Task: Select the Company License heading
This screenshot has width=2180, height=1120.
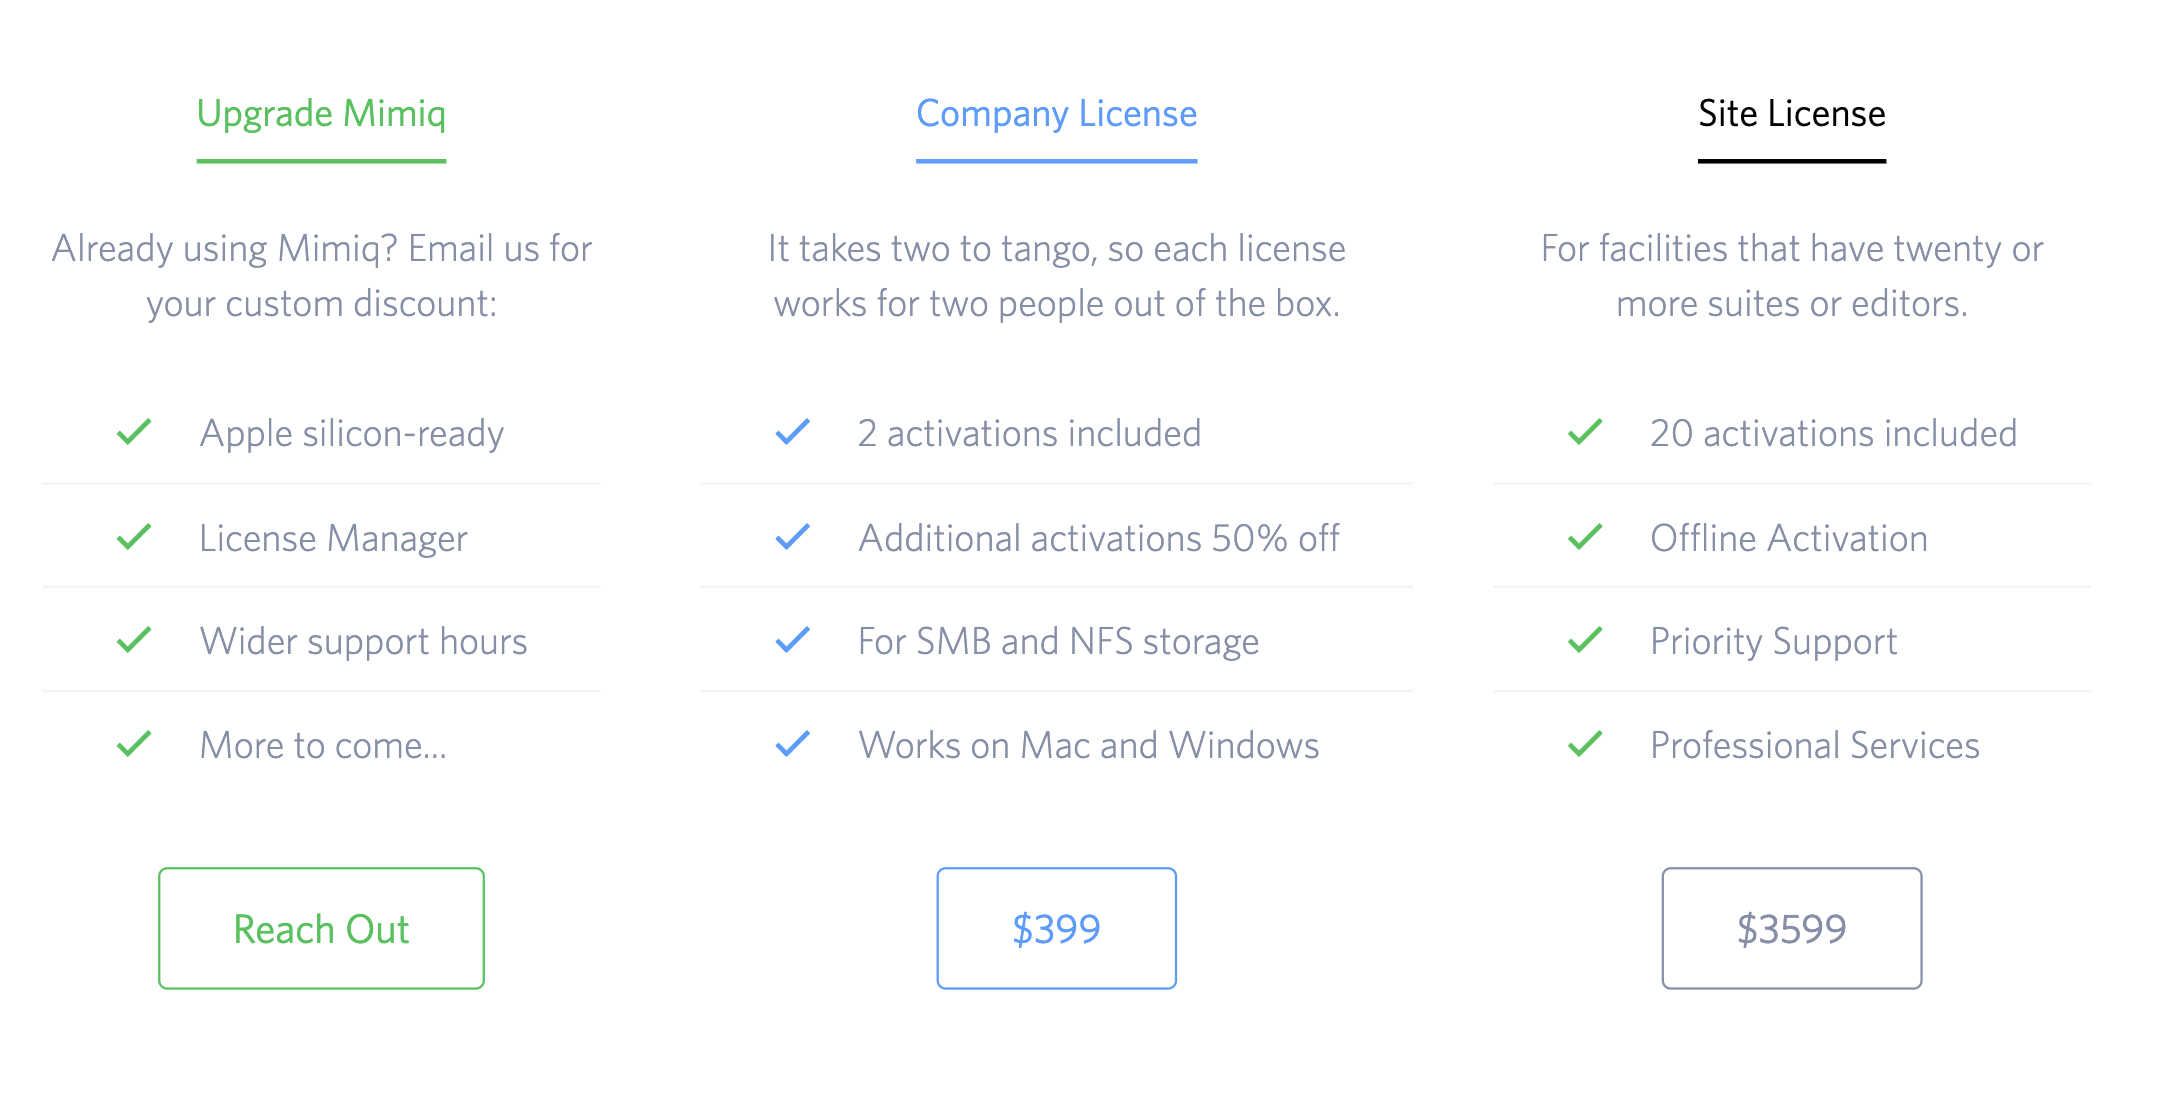Action: [x=1056, y=114]
